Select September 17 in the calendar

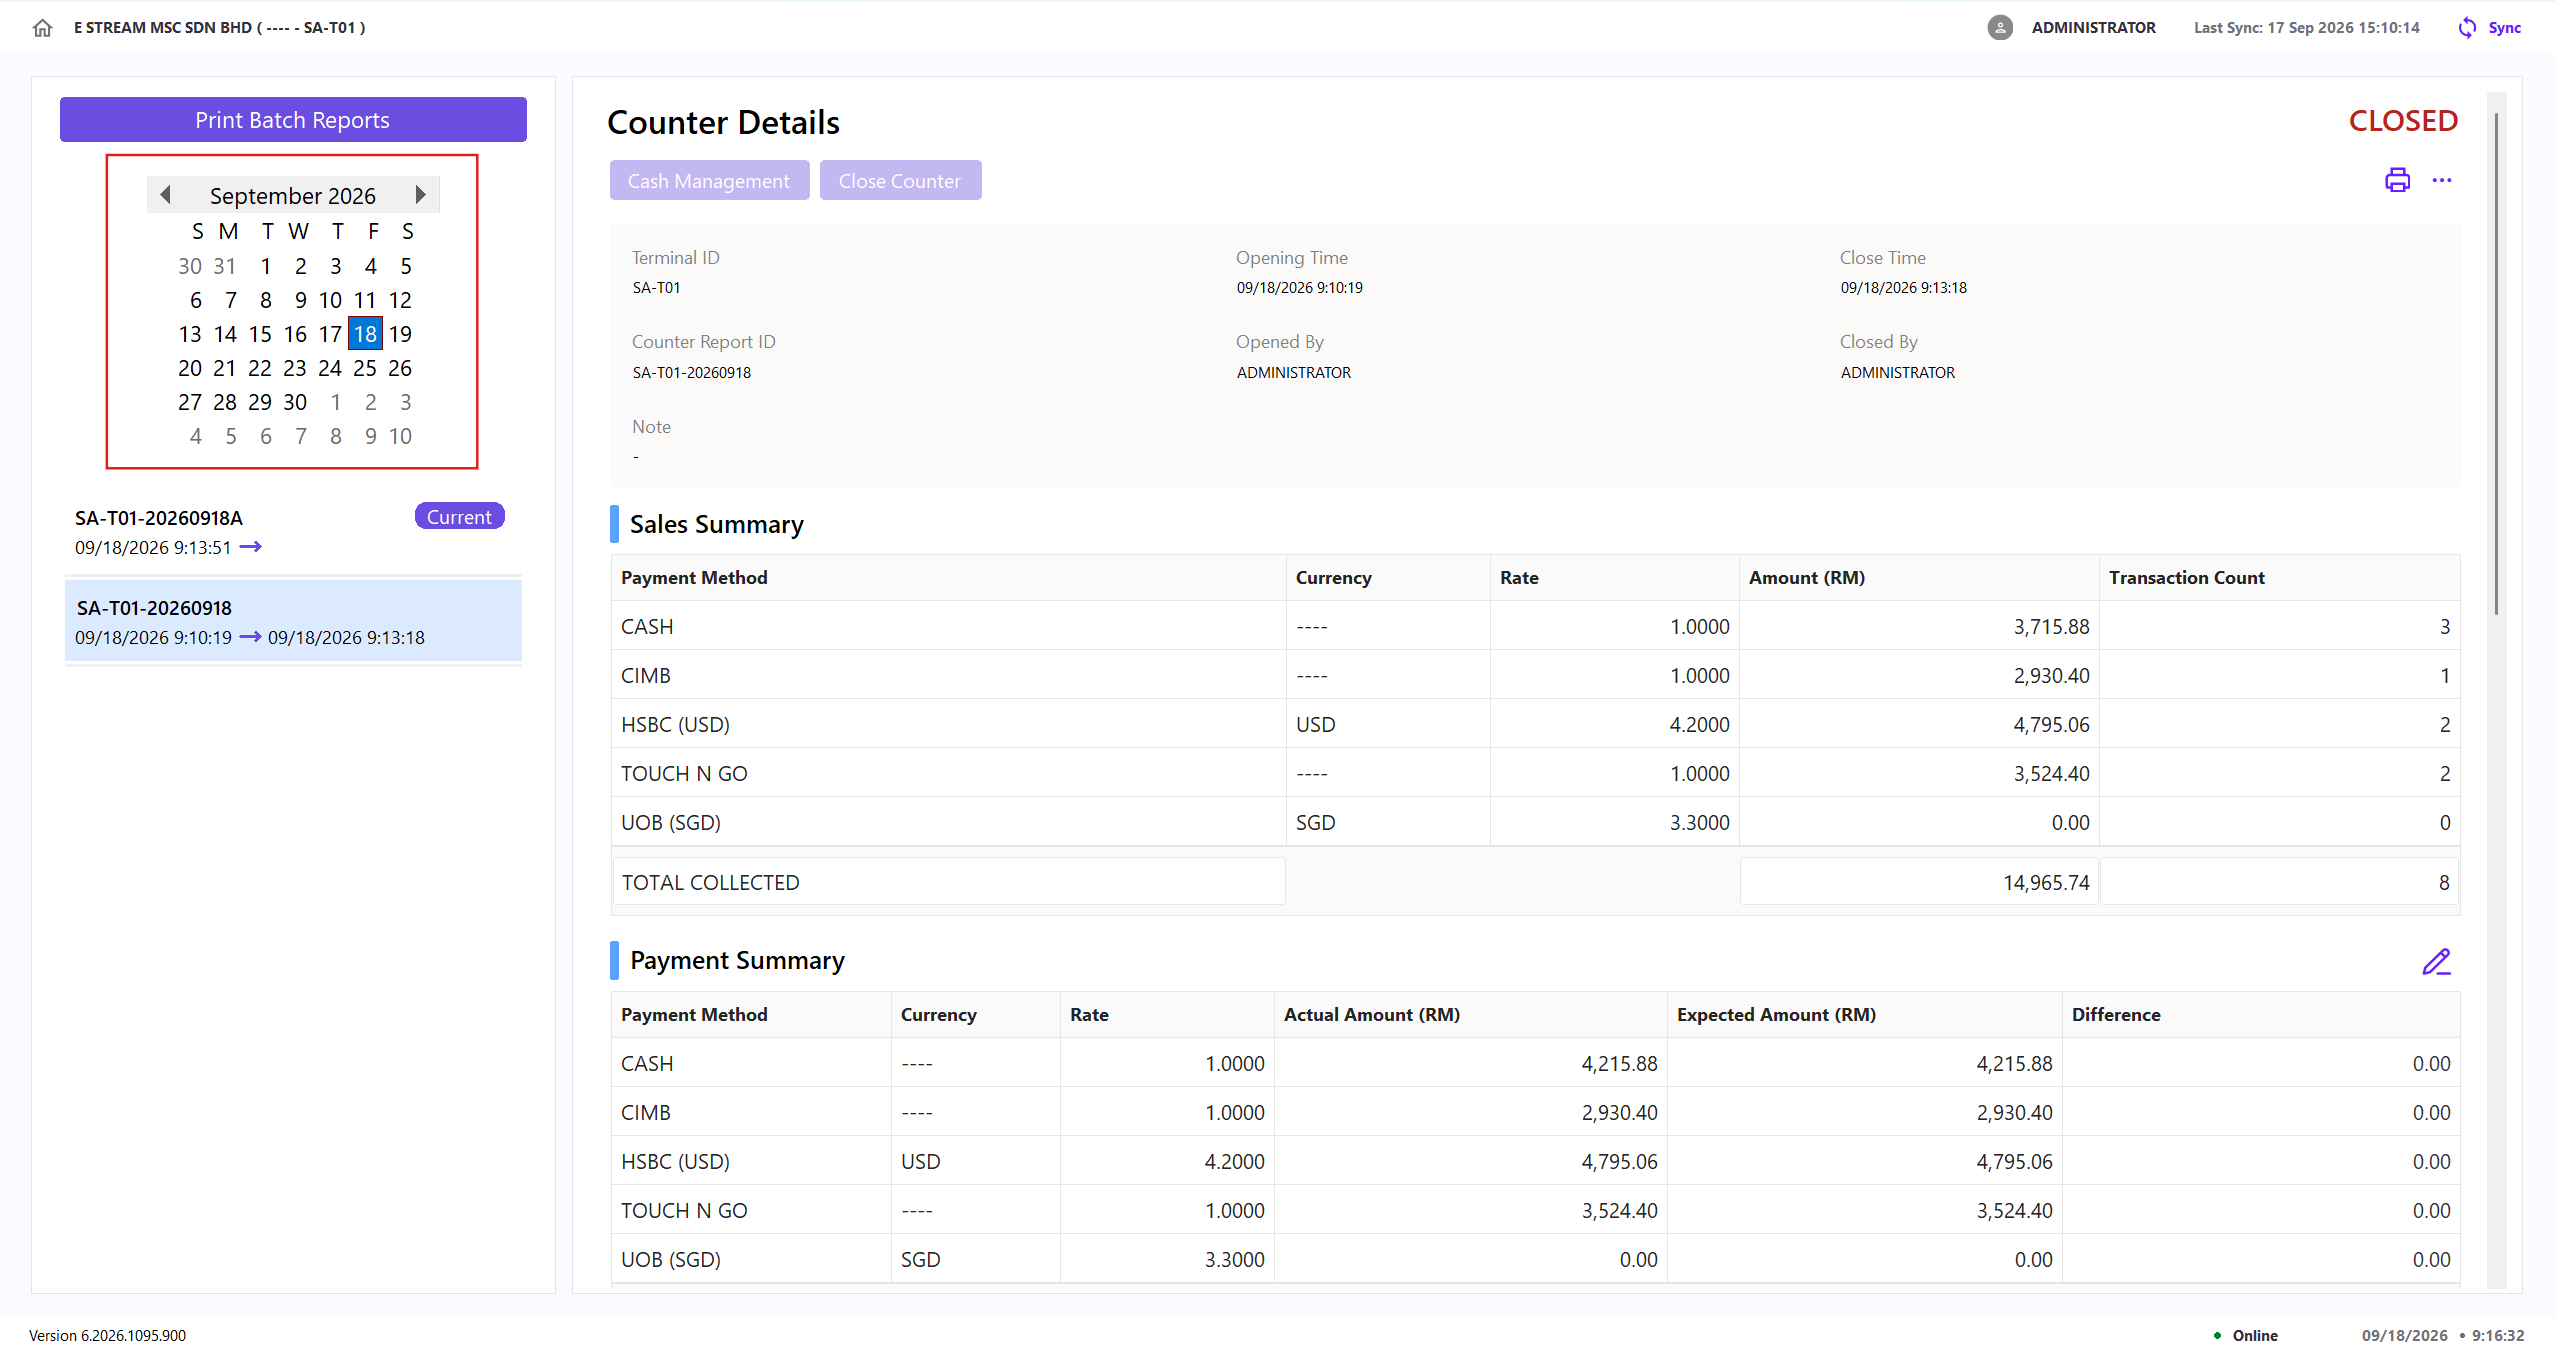pos(330,334)
